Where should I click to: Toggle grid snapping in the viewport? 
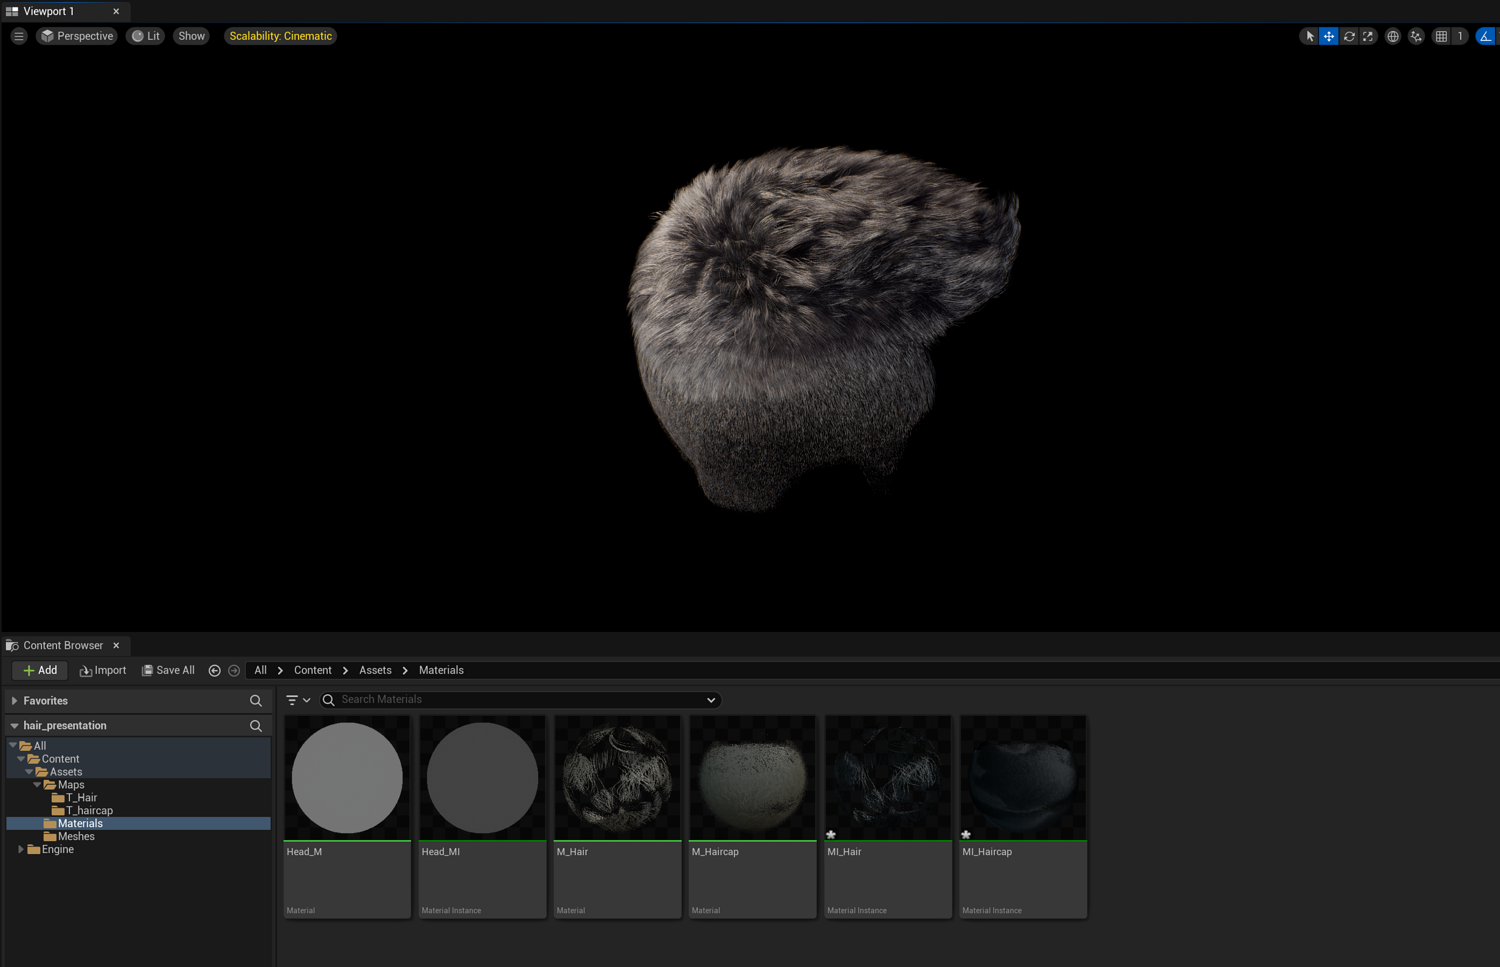(1441, 36)
